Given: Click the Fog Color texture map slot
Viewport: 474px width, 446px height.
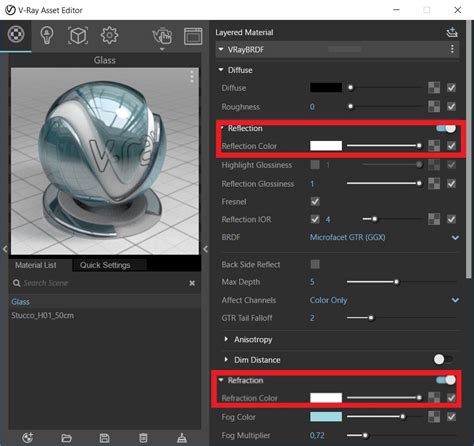Looking at the screenshot, I should point(434,417).
